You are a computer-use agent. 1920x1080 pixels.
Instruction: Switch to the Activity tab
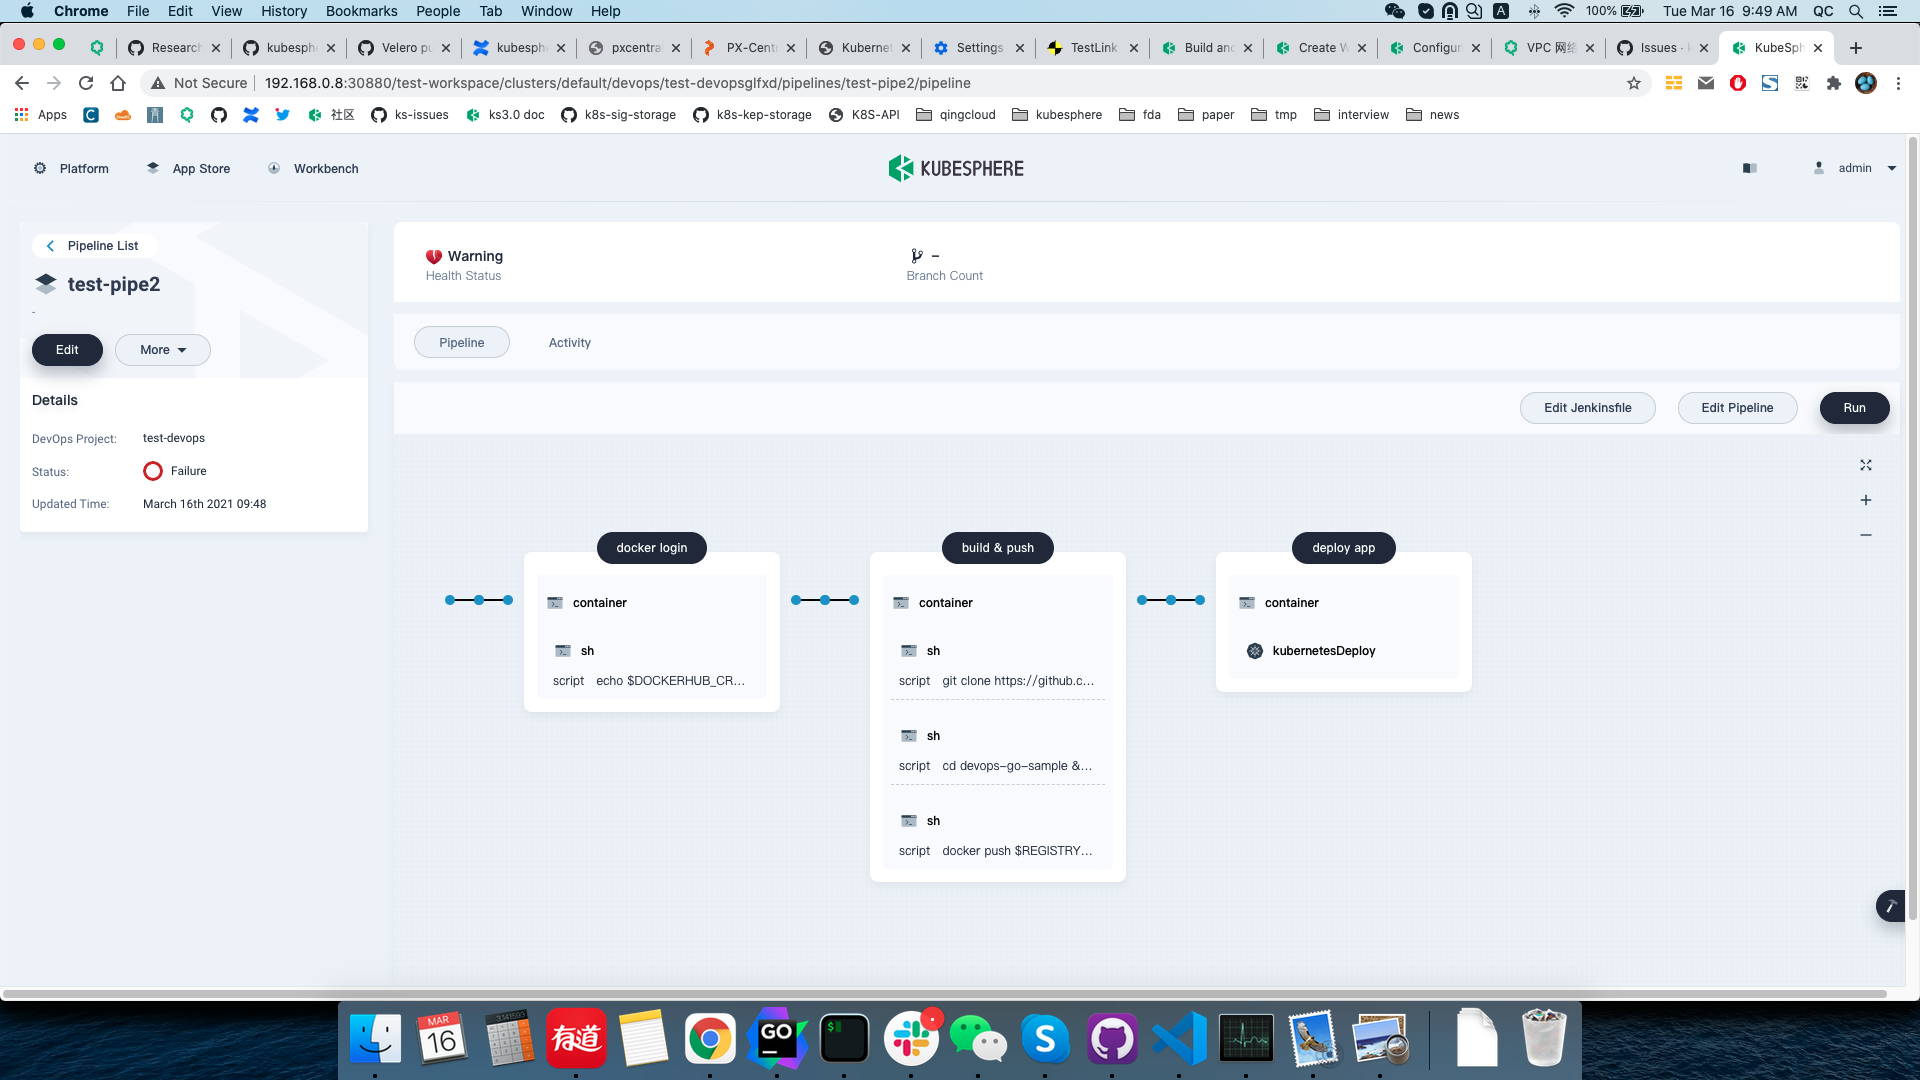pos(570,342)
